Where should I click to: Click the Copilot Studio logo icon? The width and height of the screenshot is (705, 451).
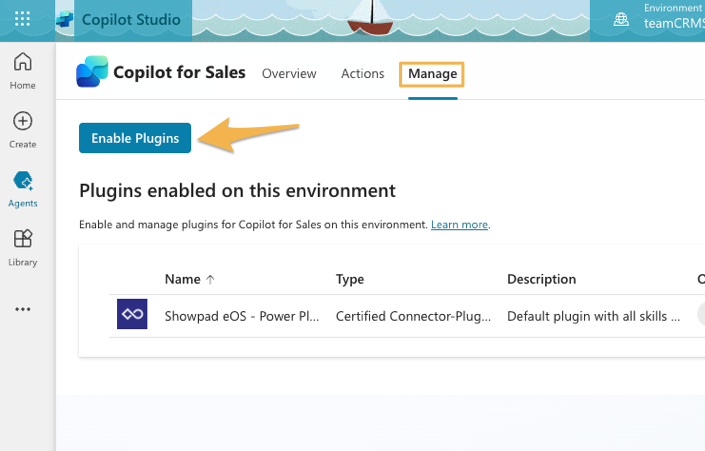click(x=64, y=19)
